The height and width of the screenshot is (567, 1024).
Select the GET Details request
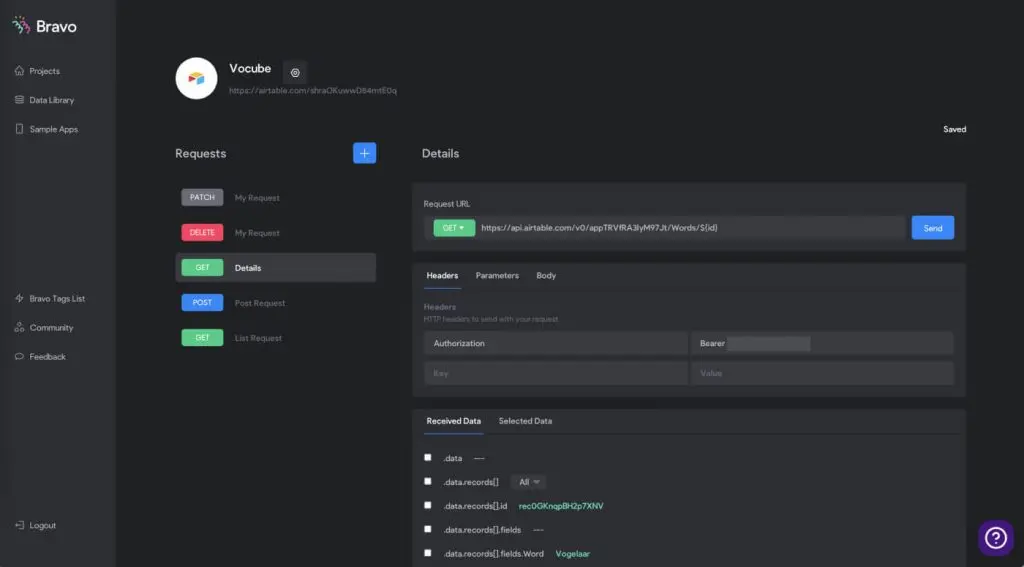coord(276,268)
